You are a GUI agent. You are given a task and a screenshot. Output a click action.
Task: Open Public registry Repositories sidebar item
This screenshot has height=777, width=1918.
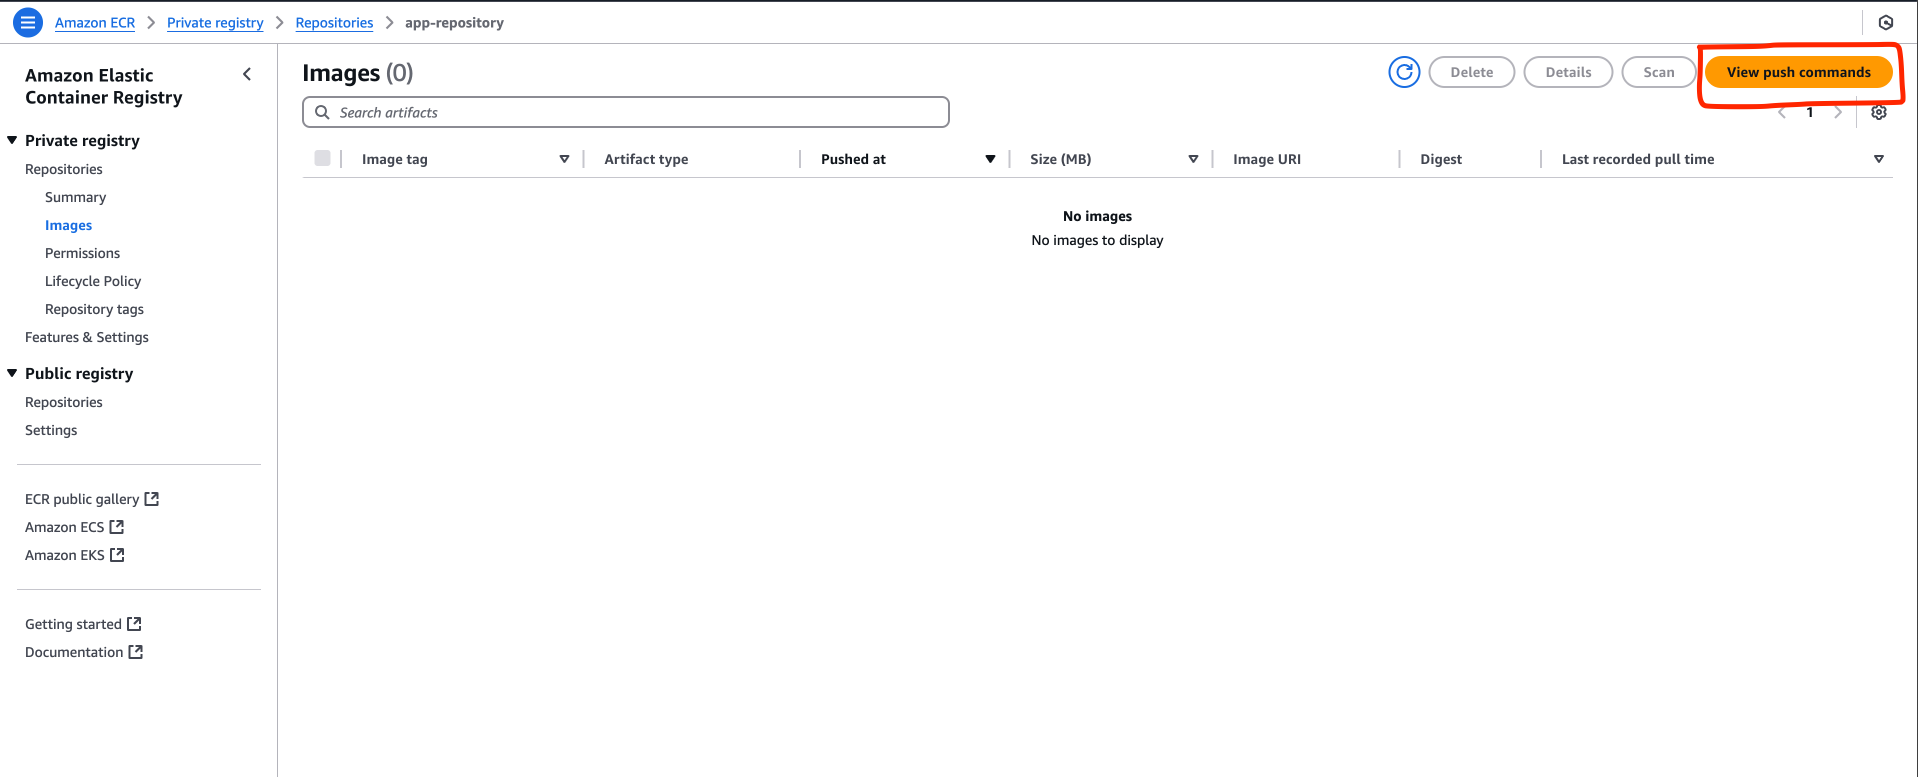[64, 402]
